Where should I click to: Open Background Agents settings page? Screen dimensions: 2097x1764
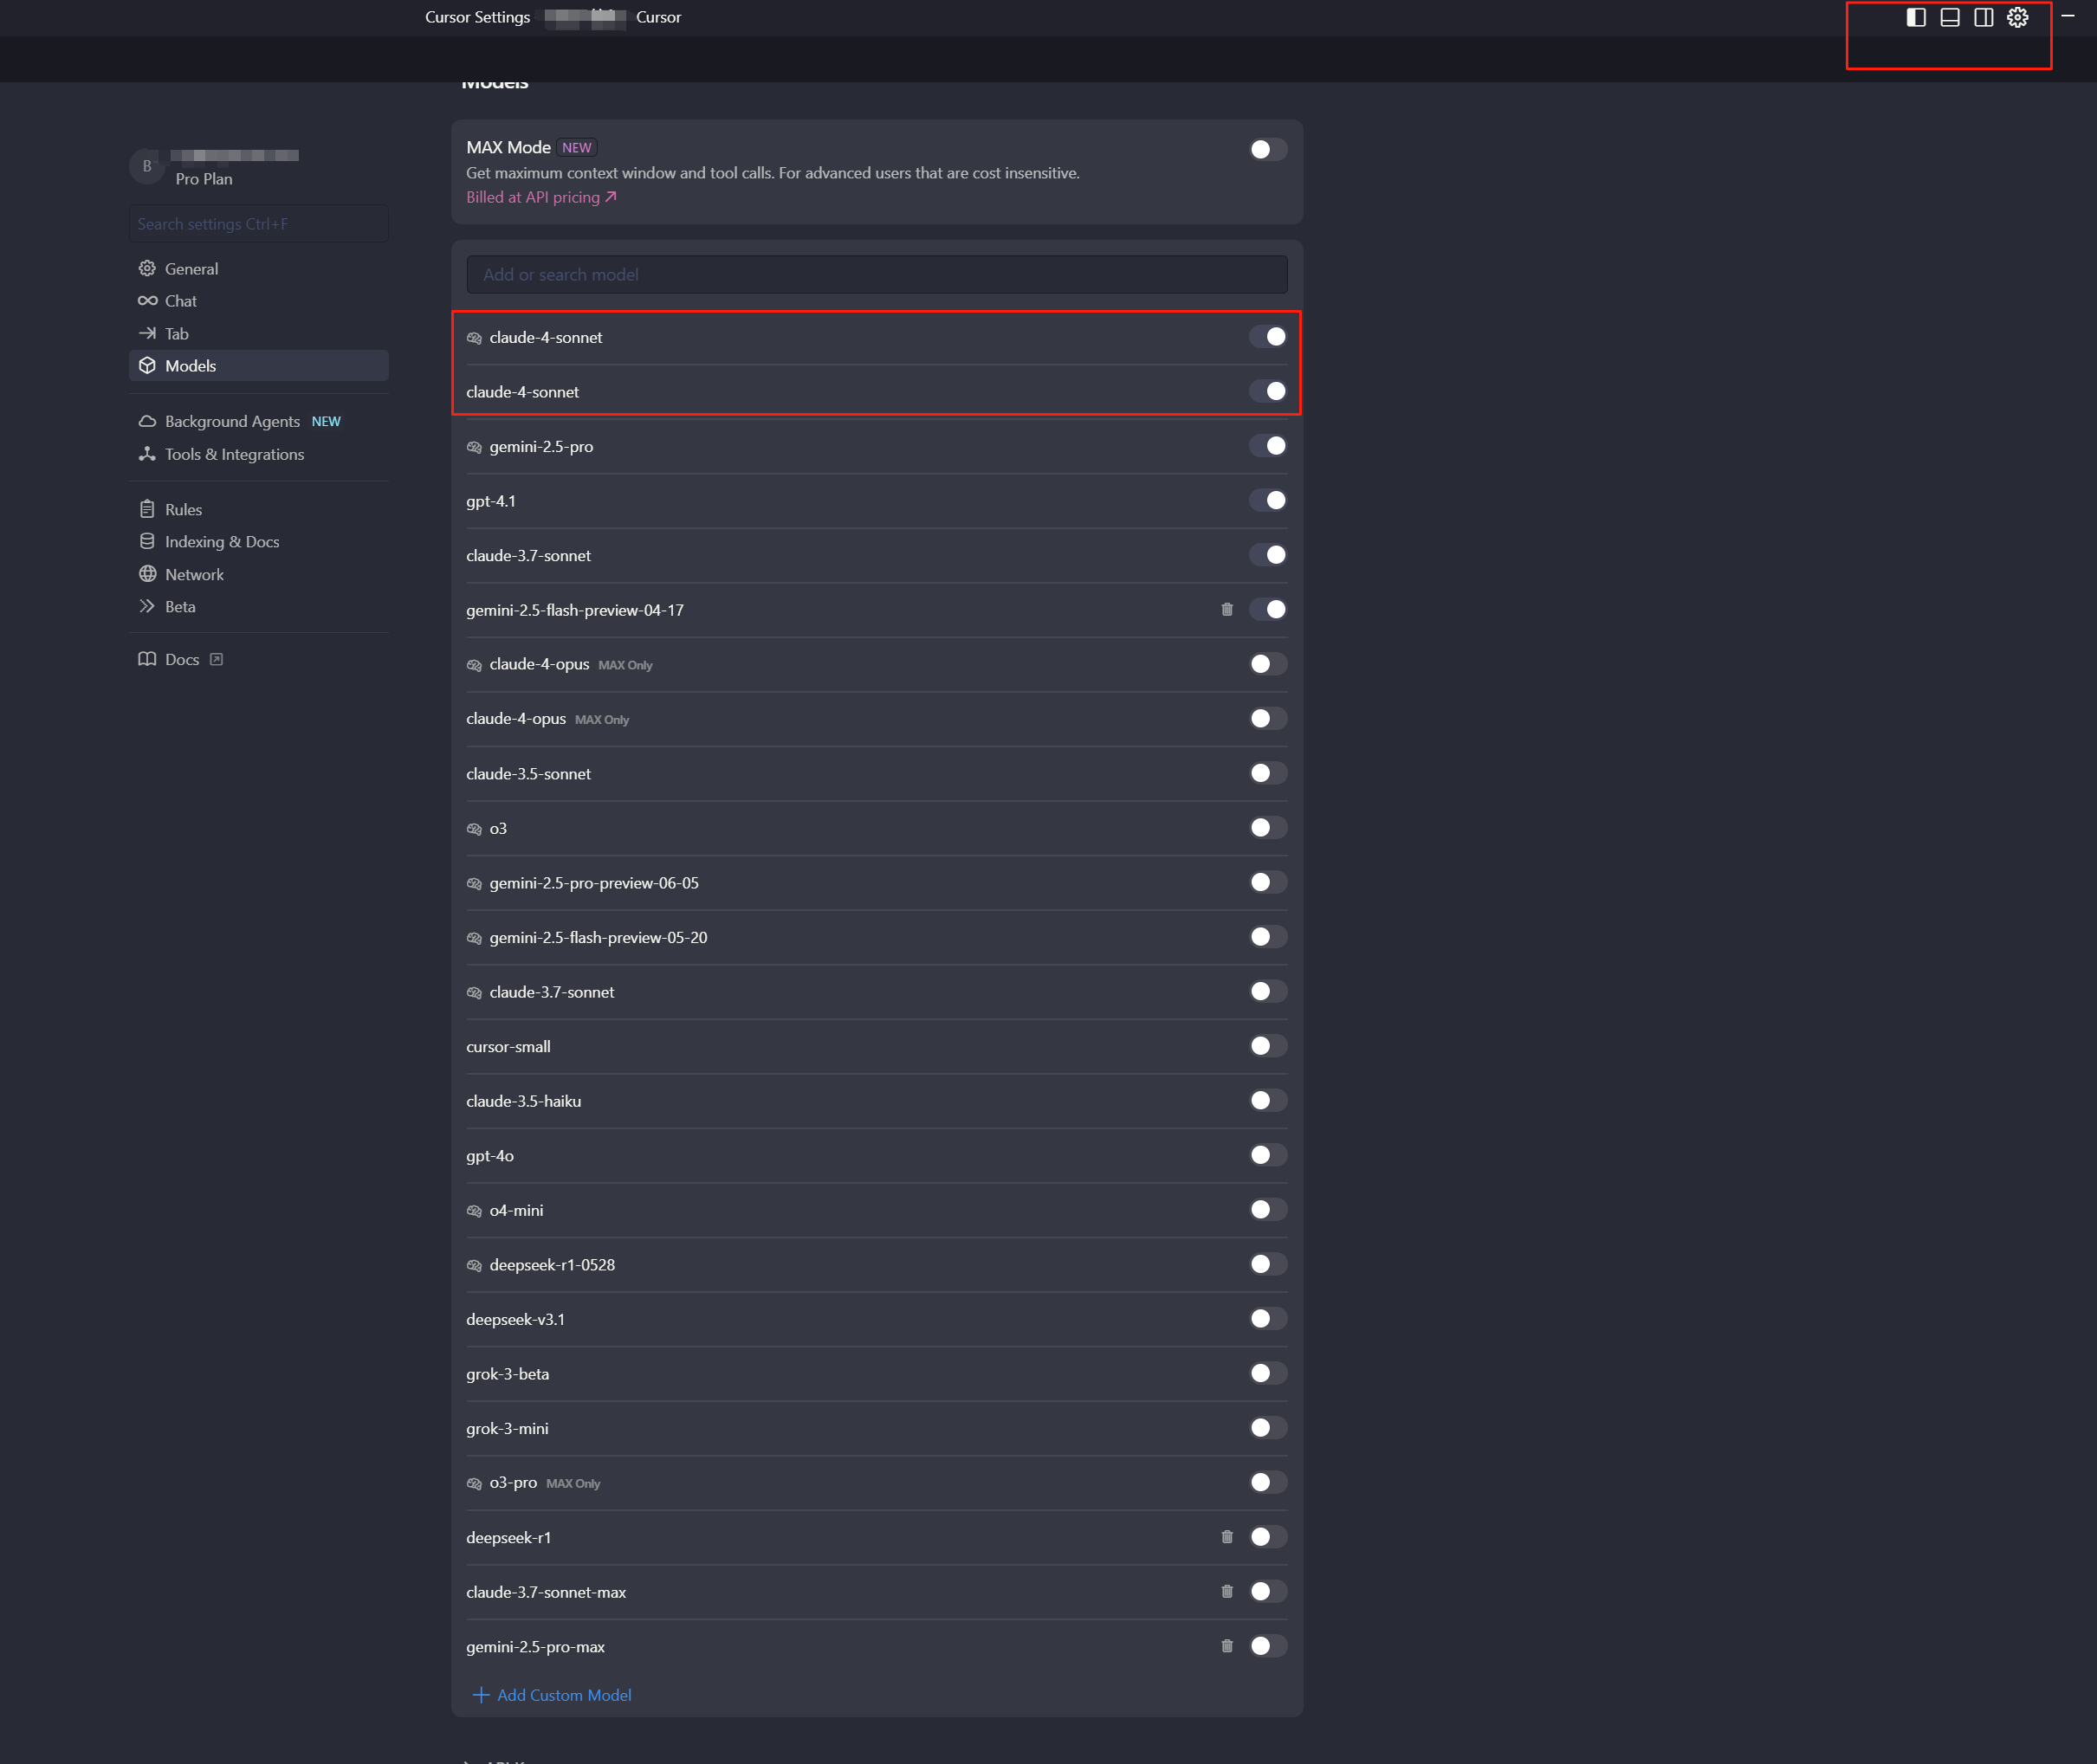[x=232, y=421]
